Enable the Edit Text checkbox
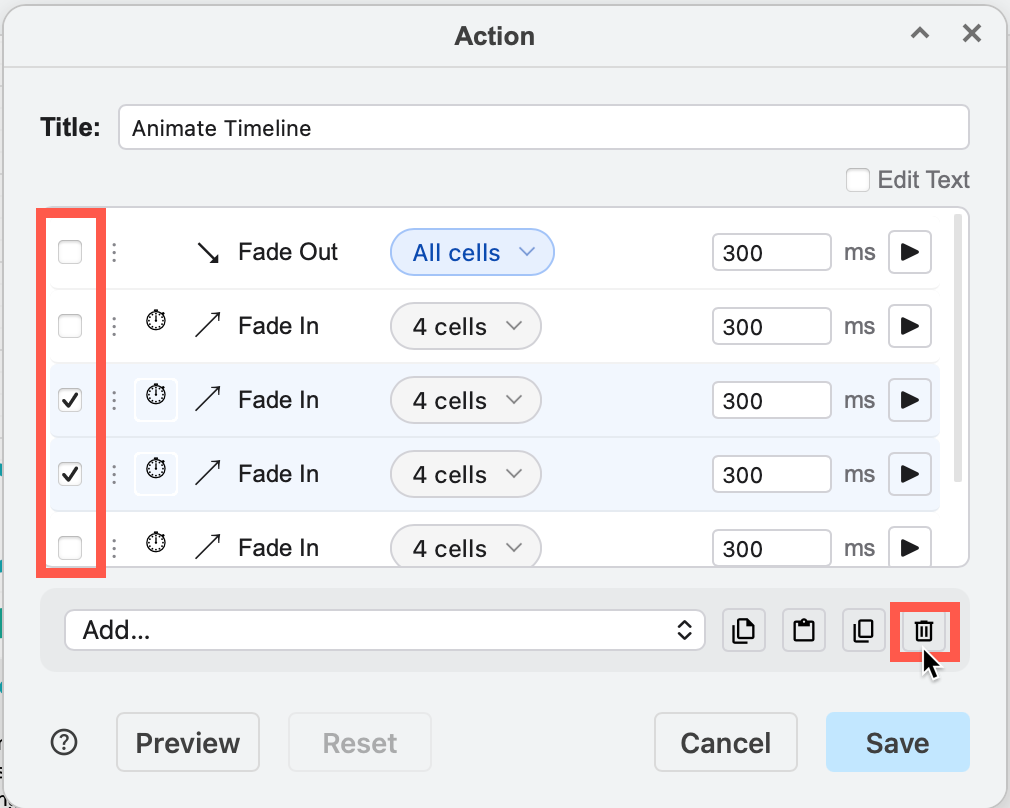Image resolution: width=1010 pixels, height=808 pixels. point(857,180)
